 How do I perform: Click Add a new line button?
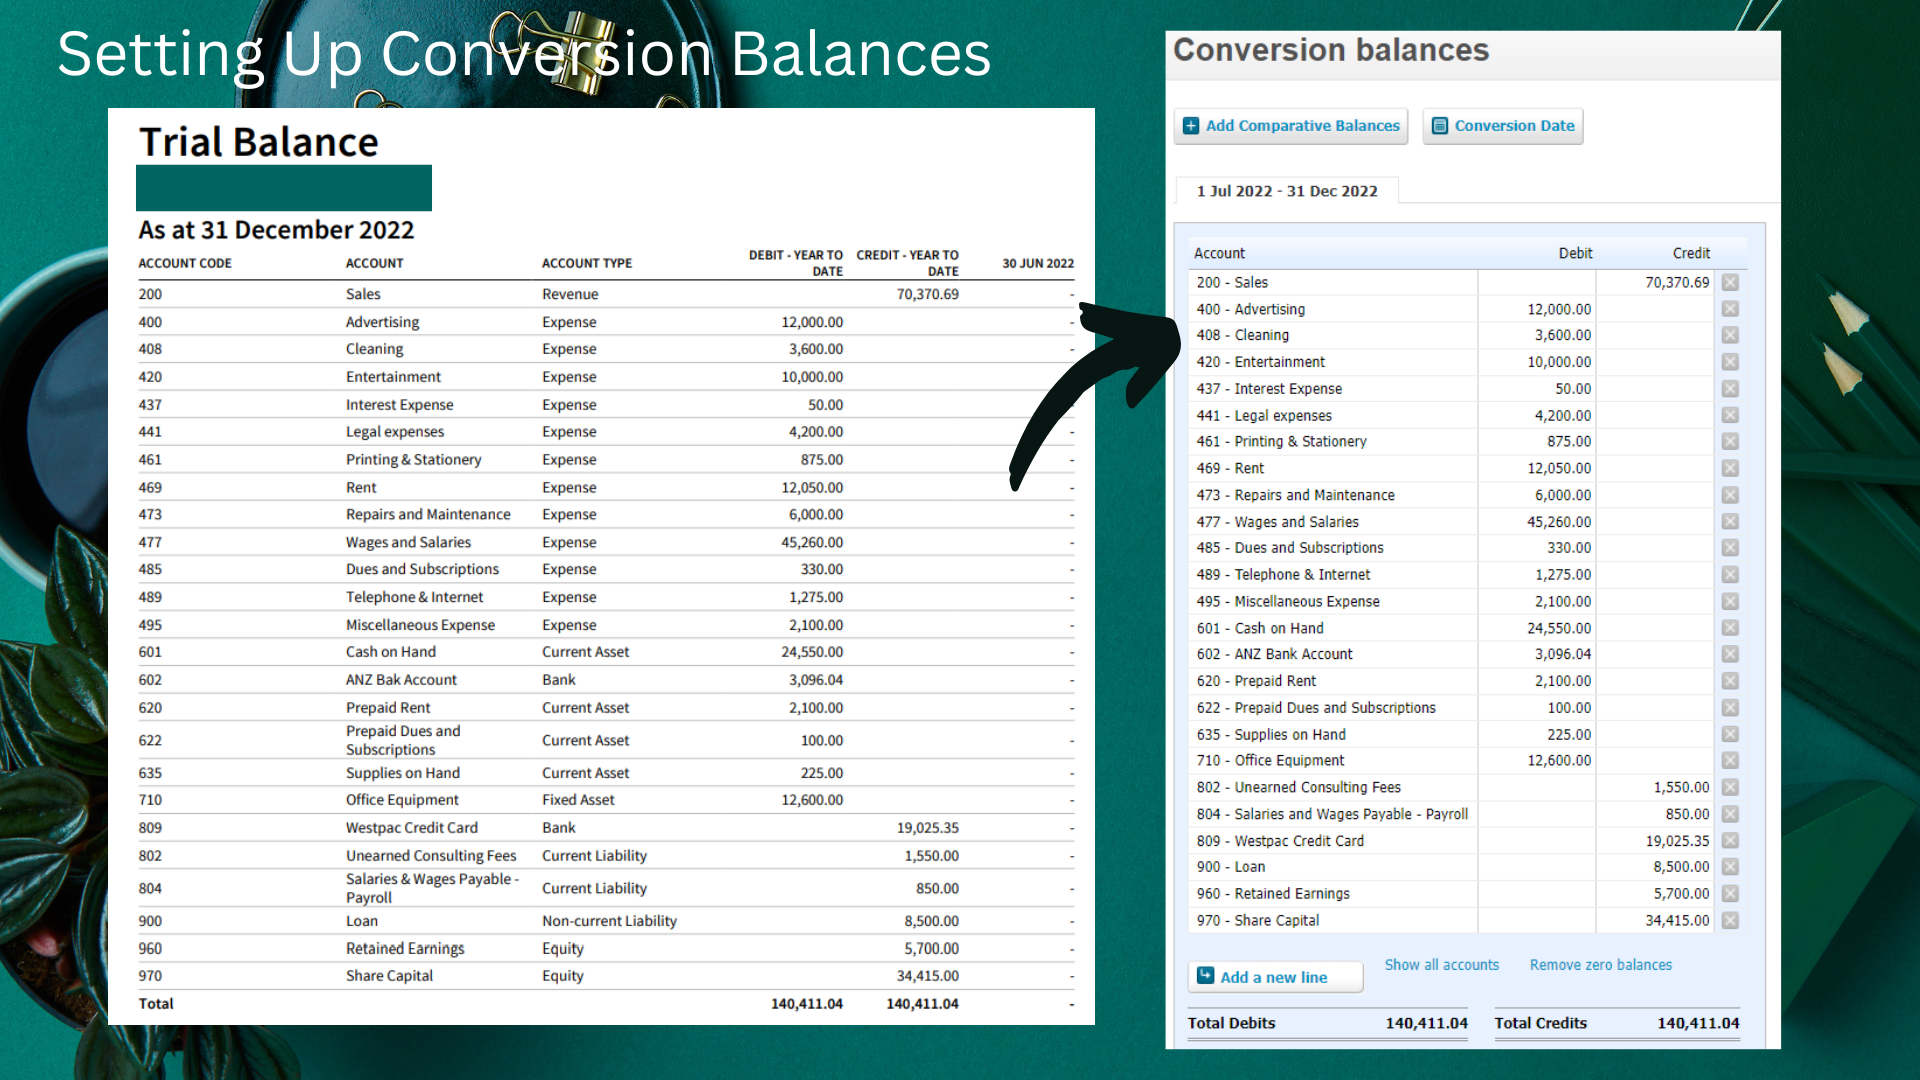(1275, 977)
